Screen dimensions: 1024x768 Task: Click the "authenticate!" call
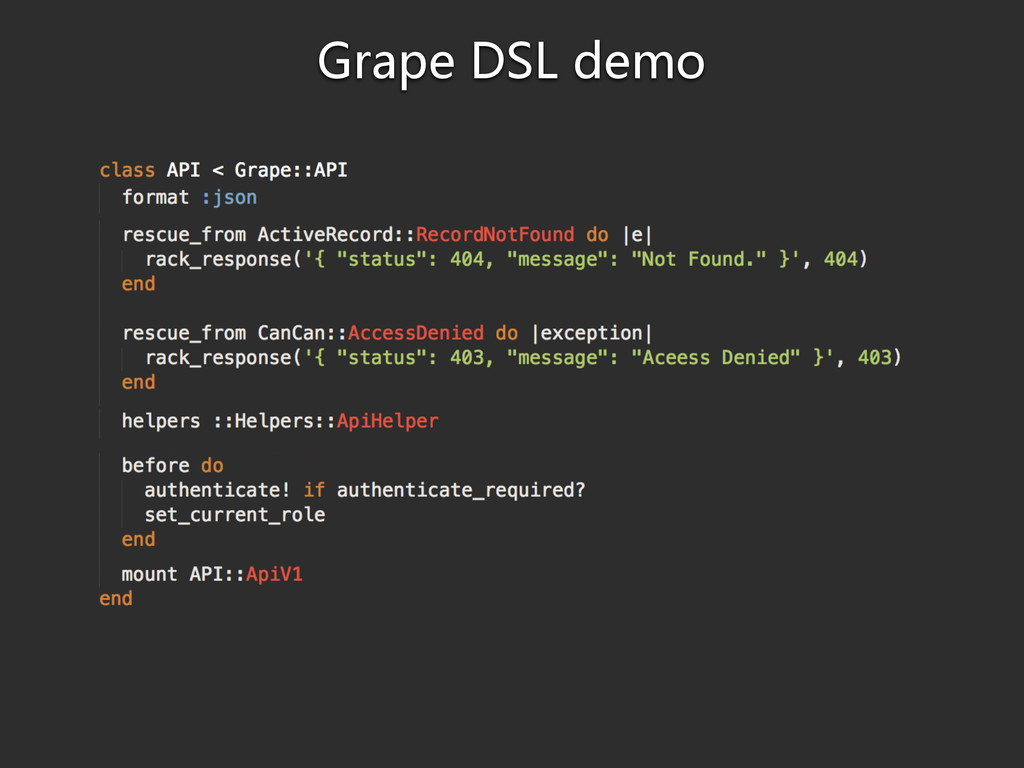point(217,490)
